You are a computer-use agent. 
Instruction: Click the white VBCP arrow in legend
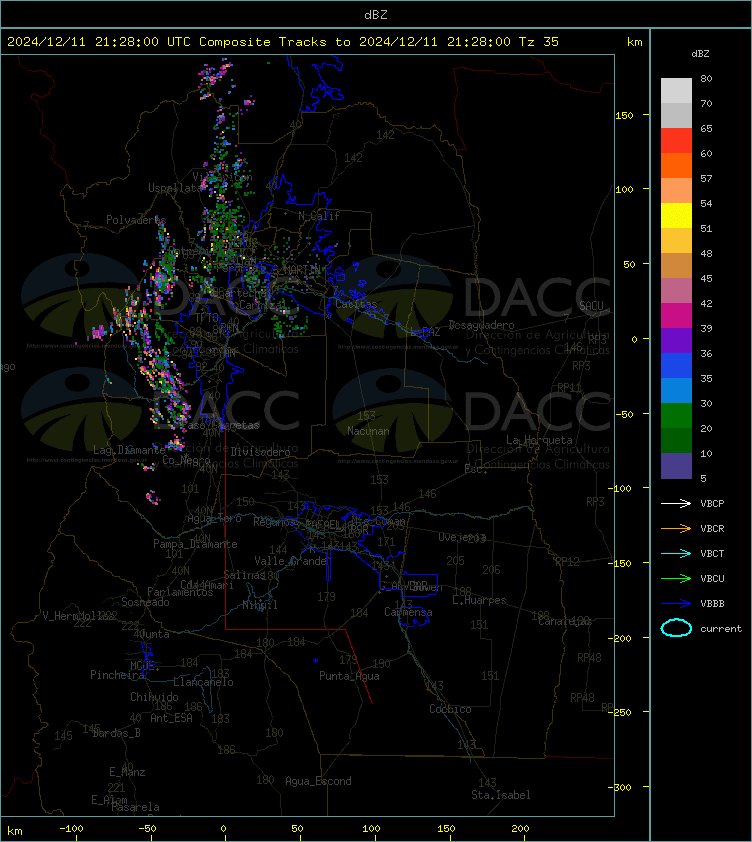click(x=676, y=503)
